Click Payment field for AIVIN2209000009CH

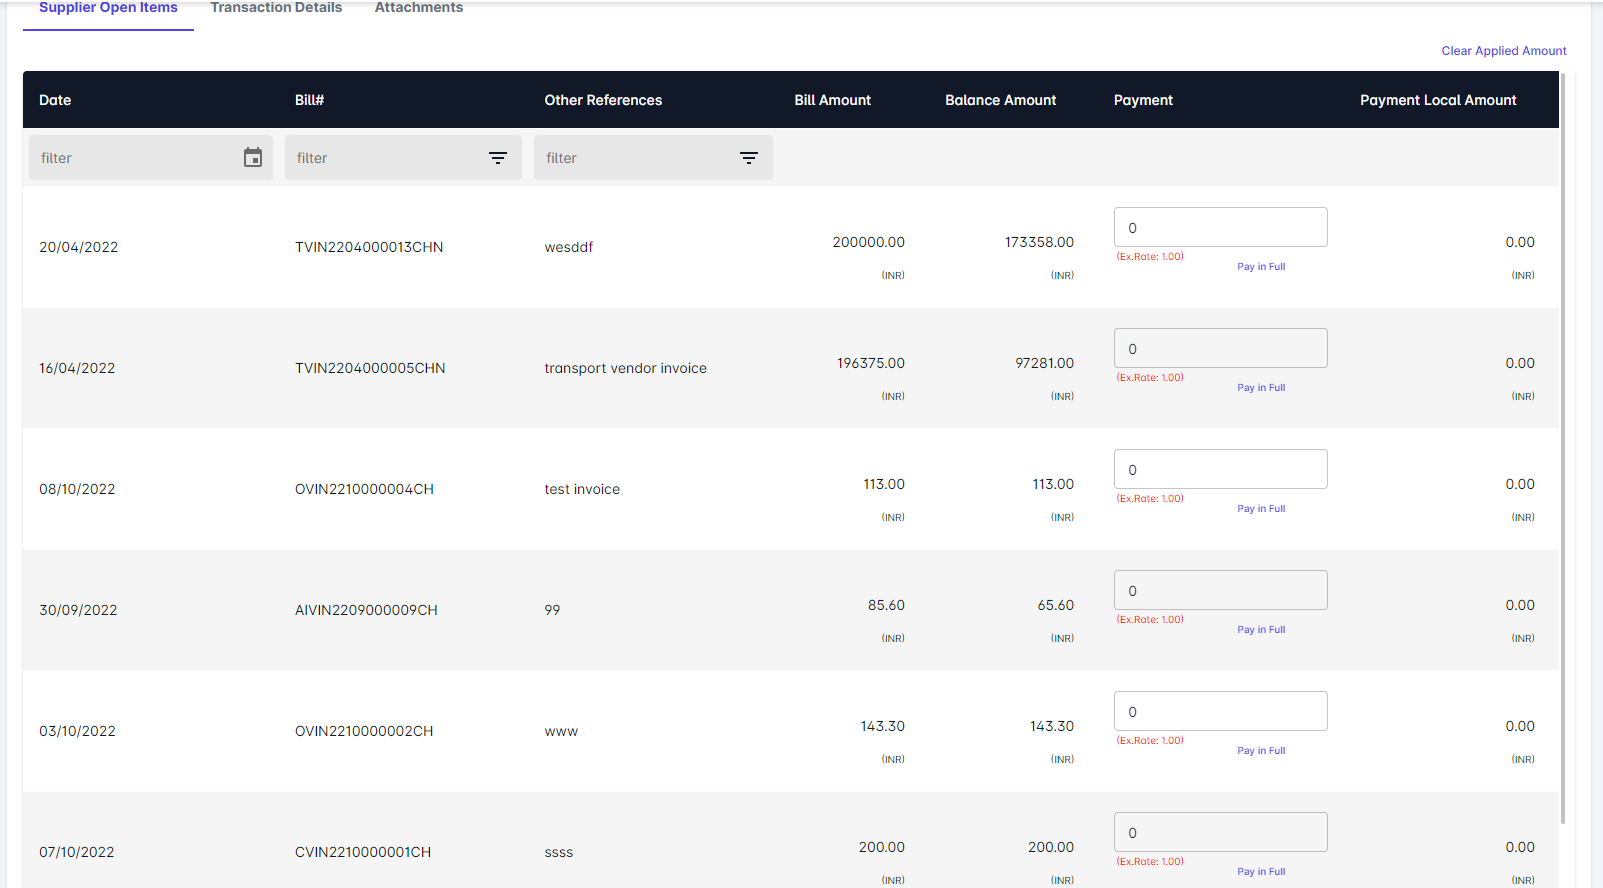point(1220,590)
